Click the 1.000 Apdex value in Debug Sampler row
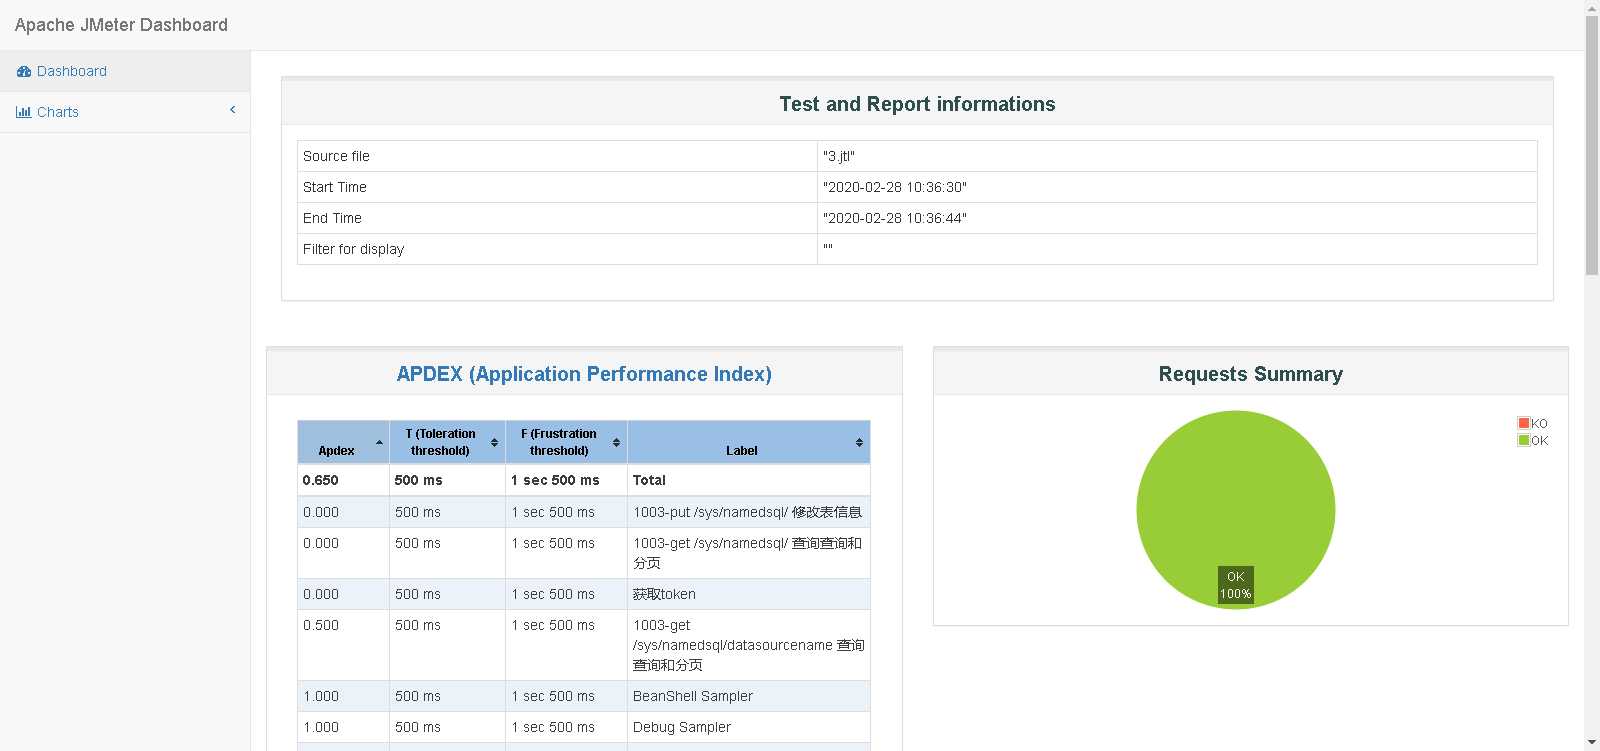 [343, 727]
